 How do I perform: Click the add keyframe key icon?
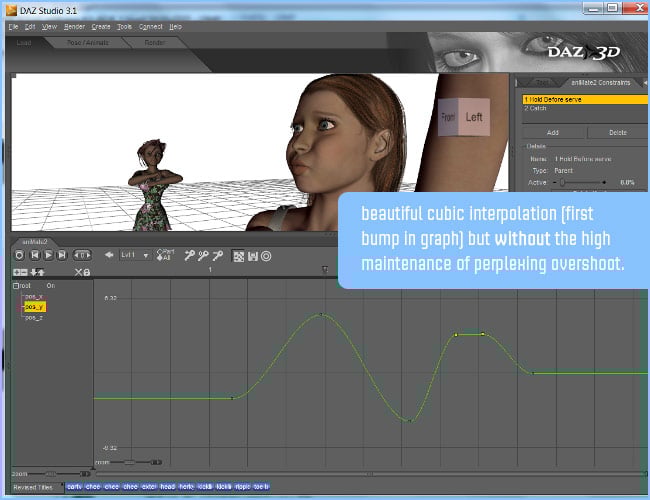coord(189,255)
